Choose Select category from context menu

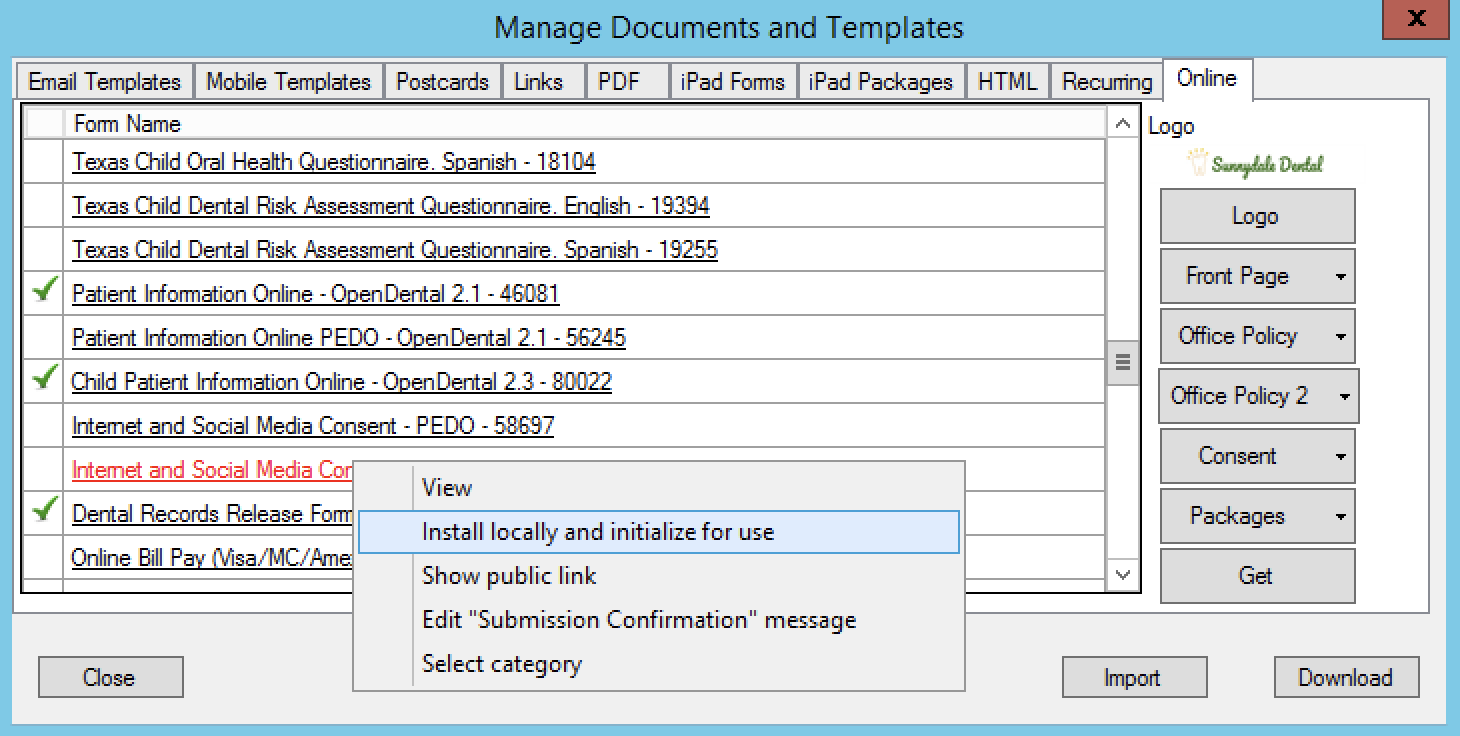coord(657,664)
